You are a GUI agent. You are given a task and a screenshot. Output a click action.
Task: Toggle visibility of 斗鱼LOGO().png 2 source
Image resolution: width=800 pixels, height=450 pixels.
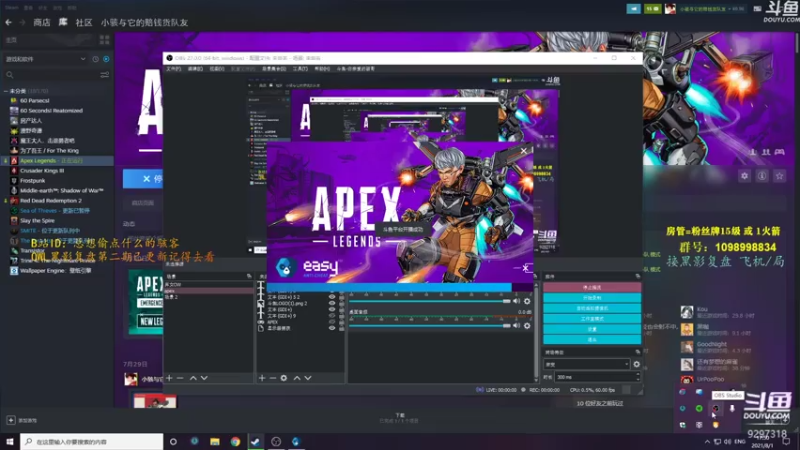click(x=332, y=303)
